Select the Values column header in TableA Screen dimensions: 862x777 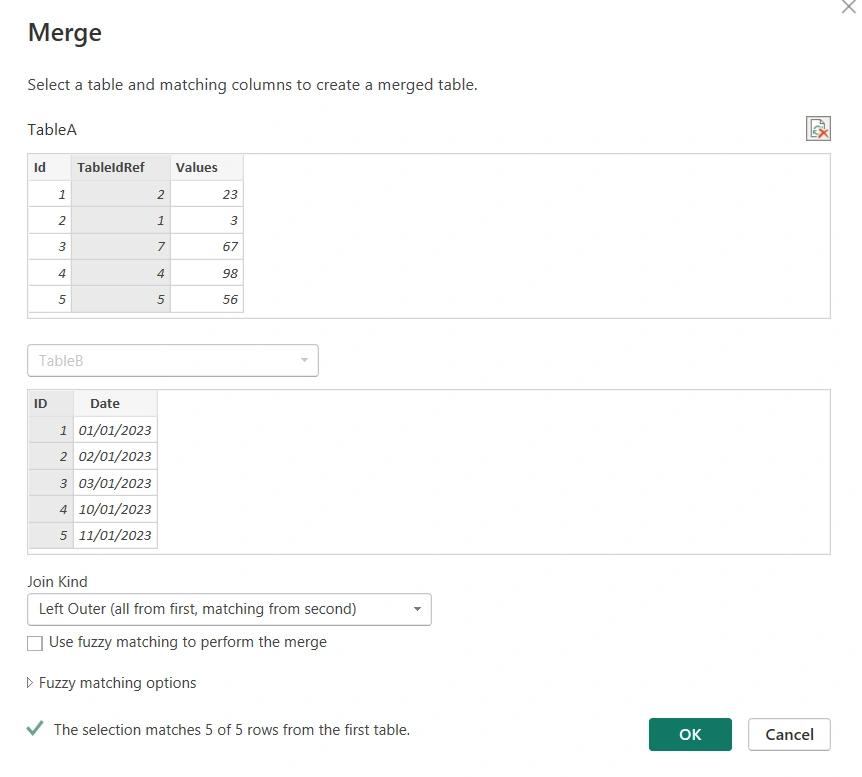tap(207, 168)
